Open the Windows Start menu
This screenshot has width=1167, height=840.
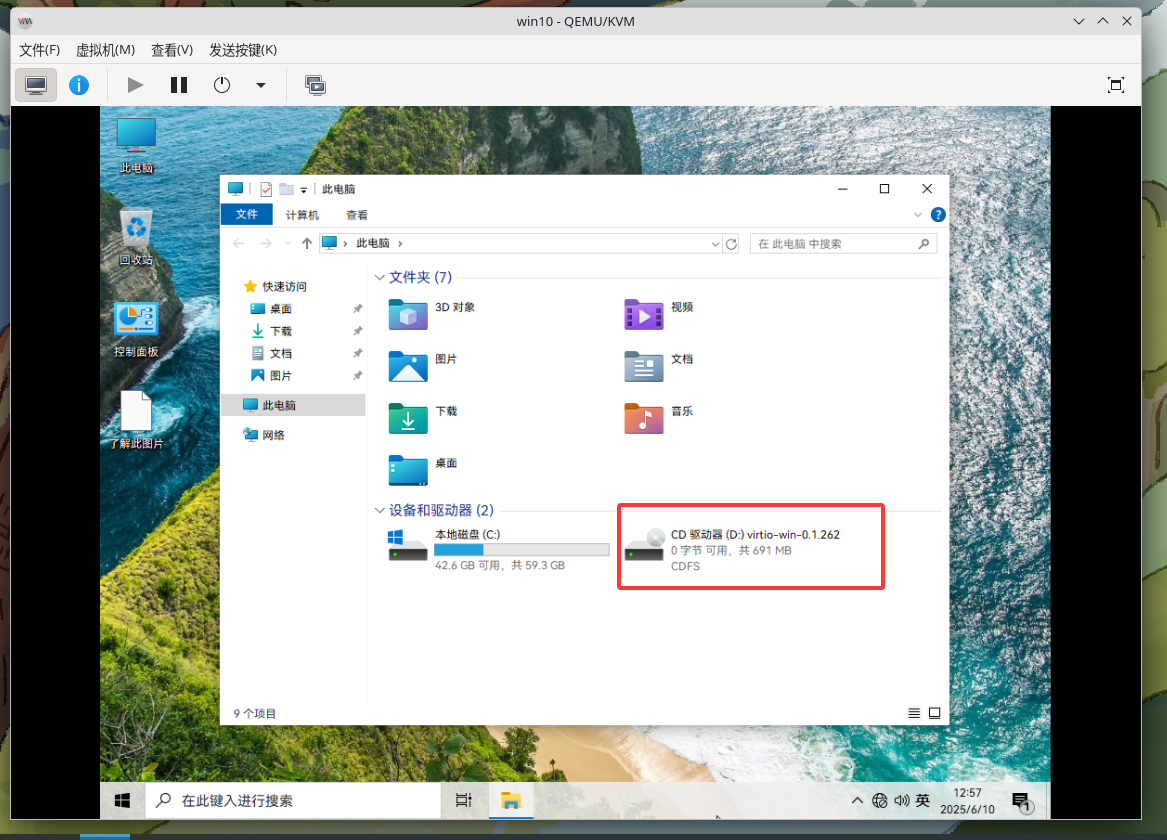point(123,801)
